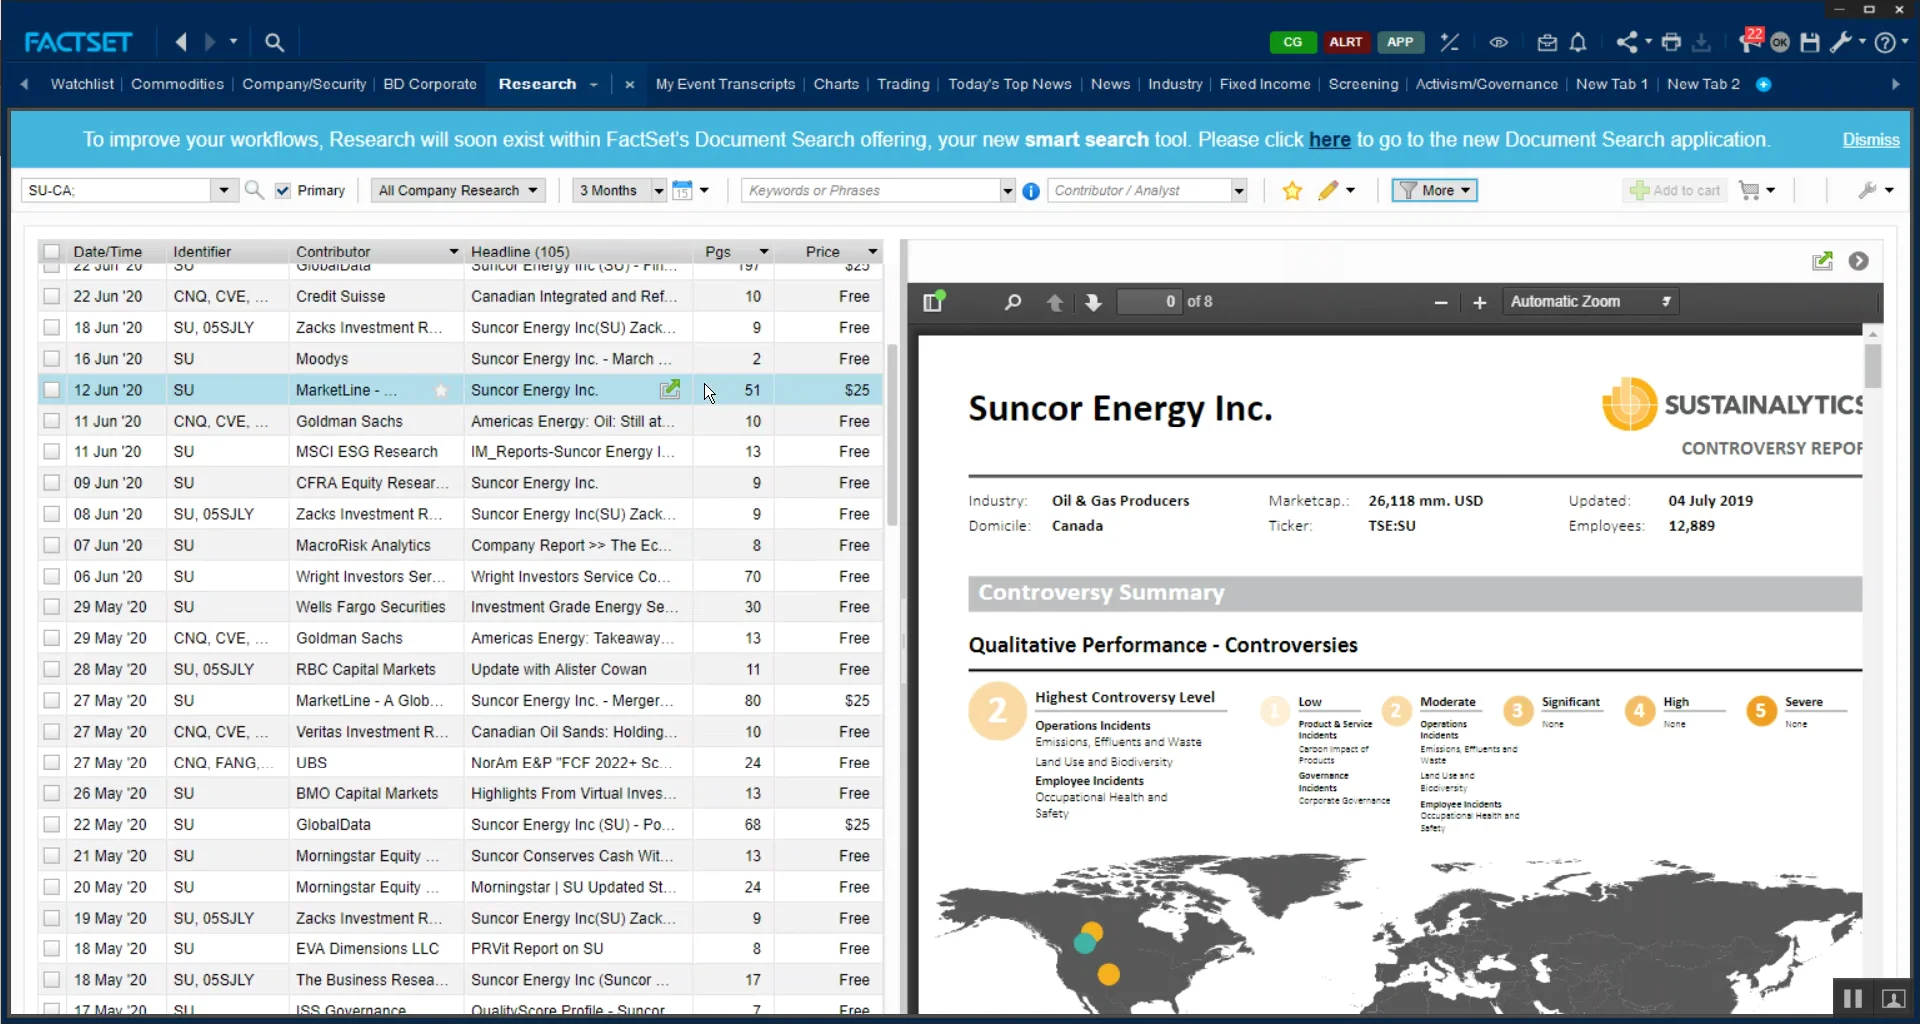Open the My Event Transcripts tab
Screen dimensions: 1920x1024
725,84
